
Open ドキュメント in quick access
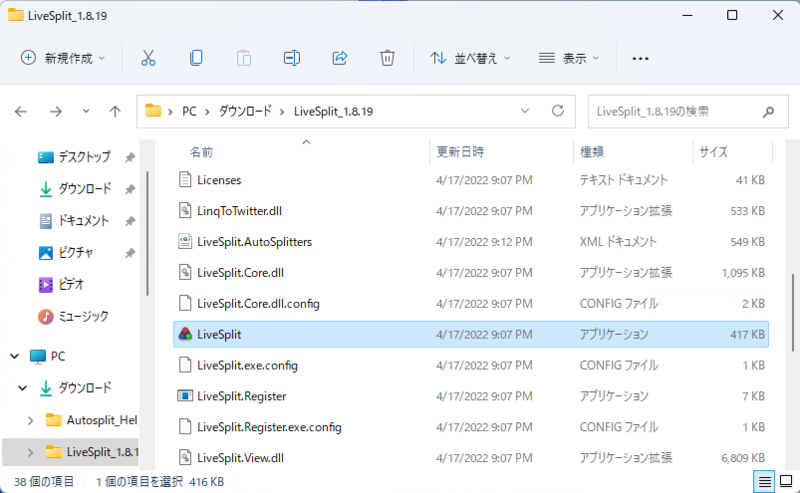[x=74, y=220]
